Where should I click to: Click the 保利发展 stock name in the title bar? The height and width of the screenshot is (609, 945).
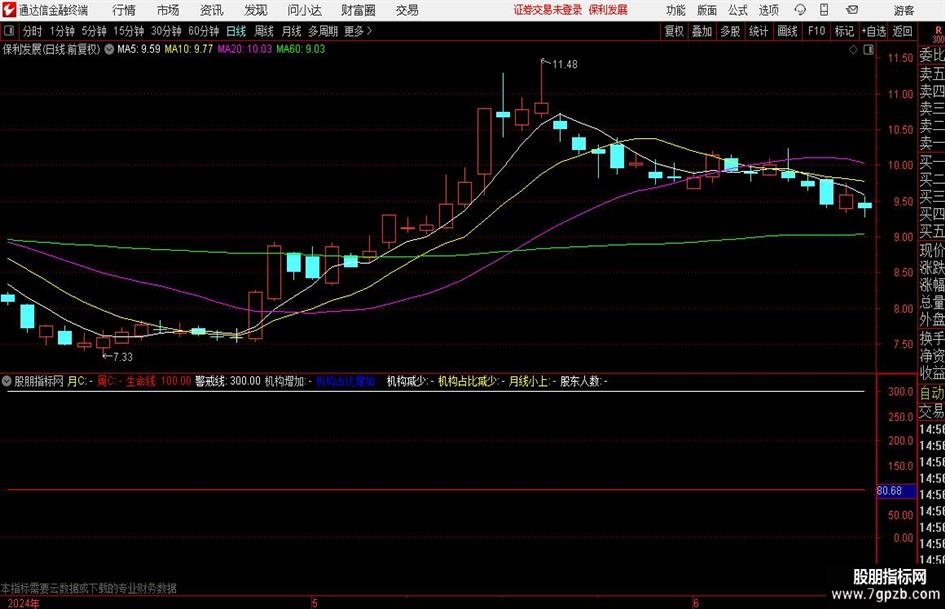click(x=608, y=10)
